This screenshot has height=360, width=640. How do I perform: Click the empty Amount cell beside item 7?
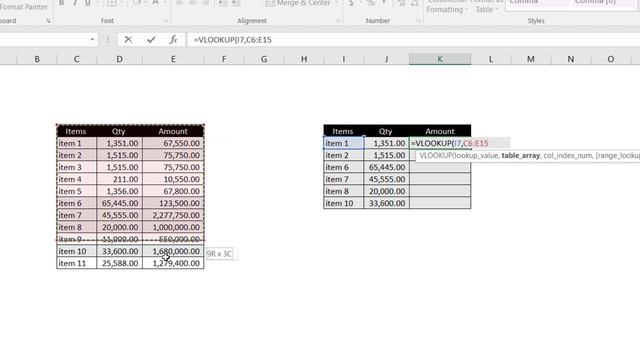coord(440,179)
